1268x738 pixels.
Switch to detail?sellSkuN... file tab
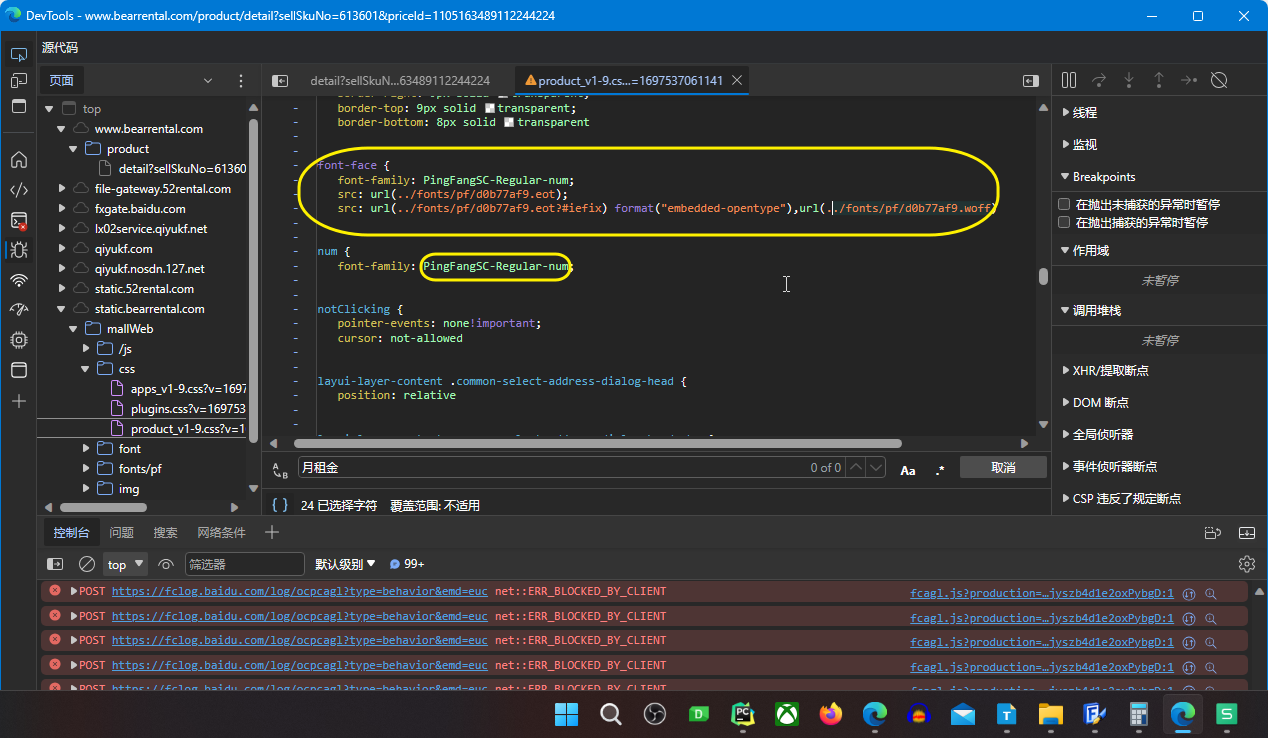[400, 81]
